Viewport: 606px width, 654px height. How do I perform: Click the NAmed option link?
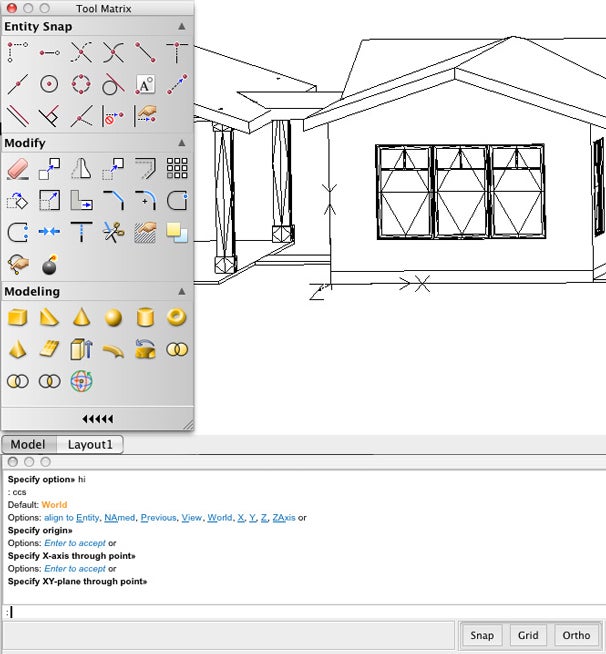119,518
